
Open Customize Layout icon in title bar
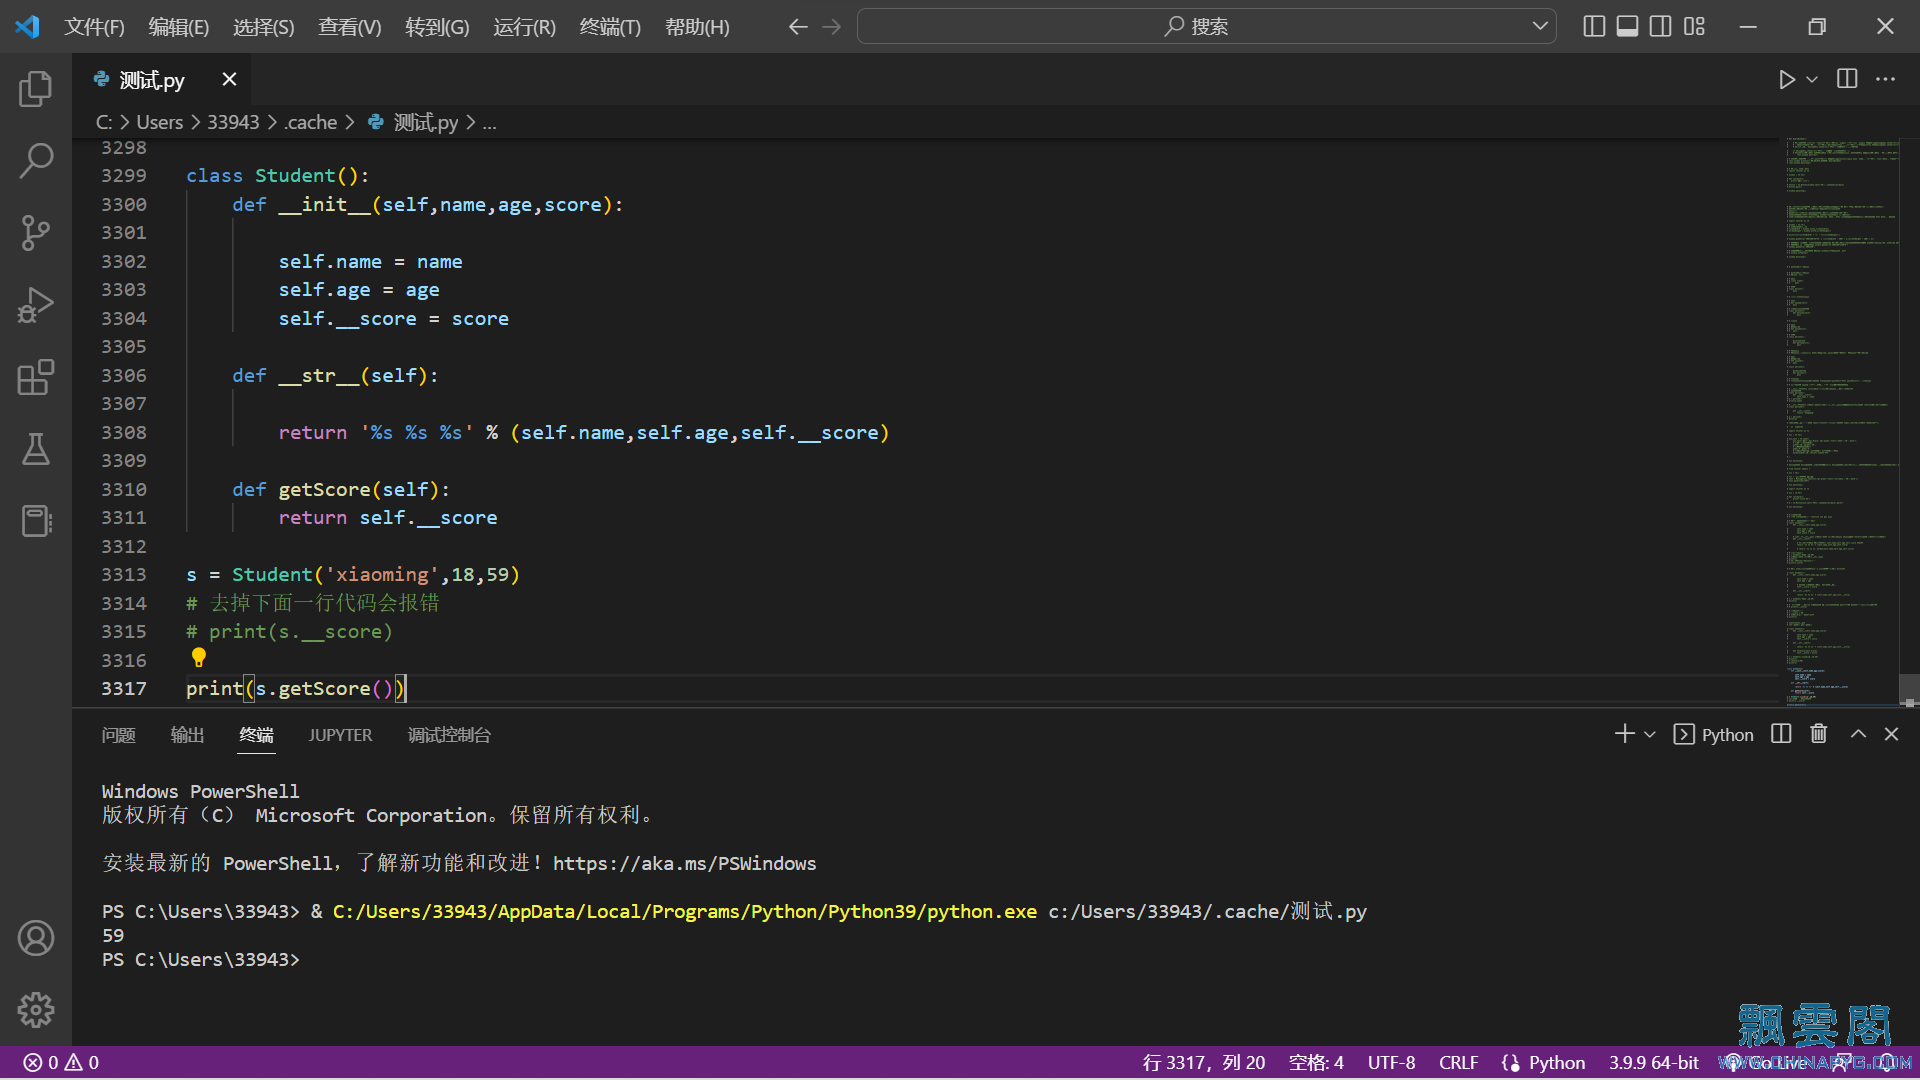tap(1694, 27)
